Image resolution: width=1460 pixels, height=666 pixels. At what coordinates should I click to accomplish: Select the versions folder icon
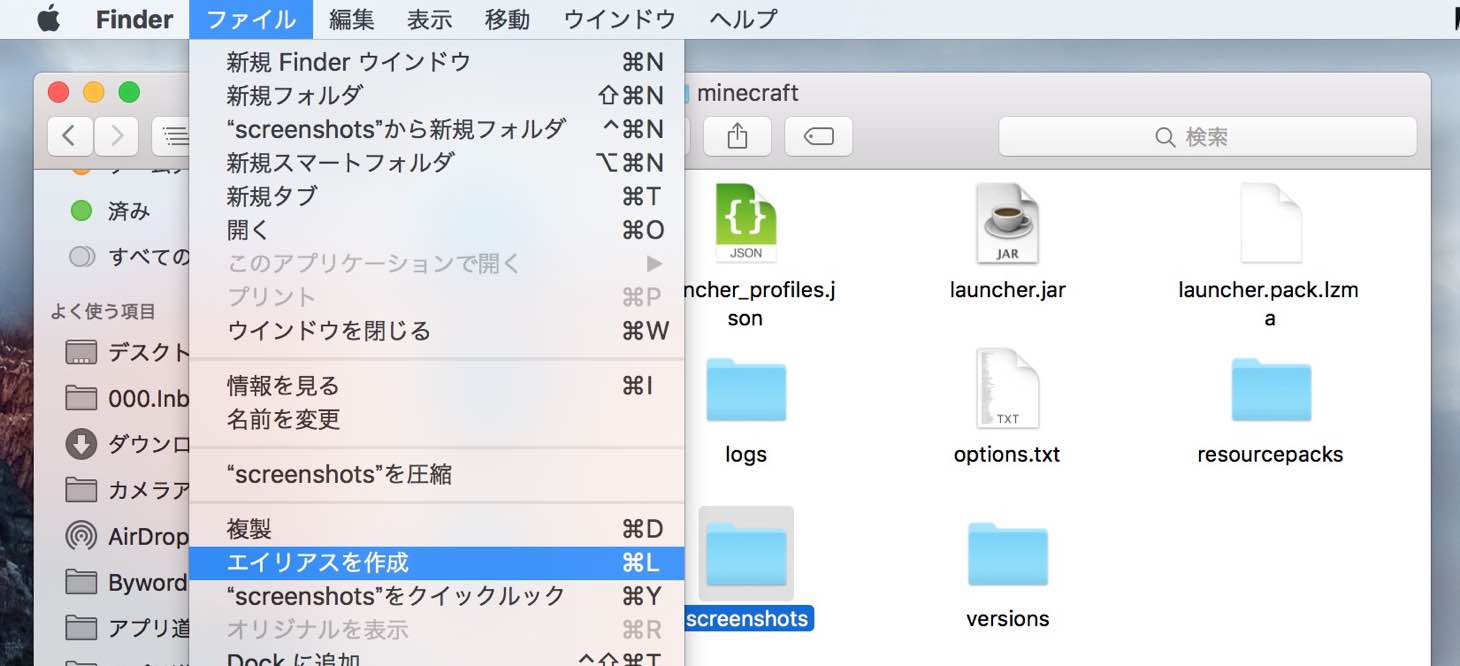[x=1008, y=554]
